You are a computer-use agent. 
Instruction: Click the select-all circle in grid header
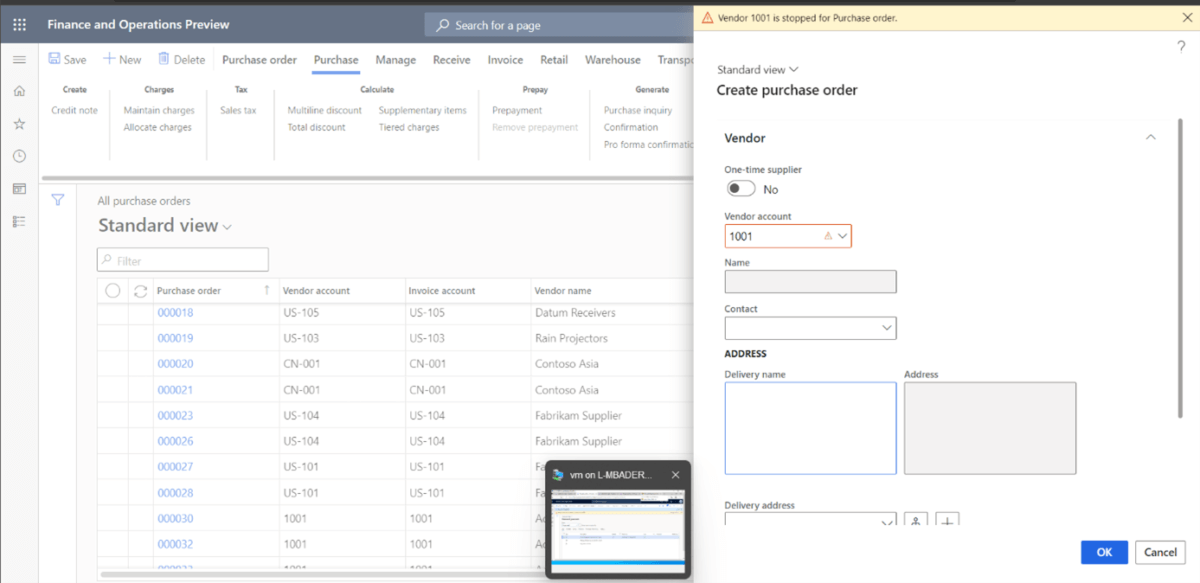click(x=113, y=291)
